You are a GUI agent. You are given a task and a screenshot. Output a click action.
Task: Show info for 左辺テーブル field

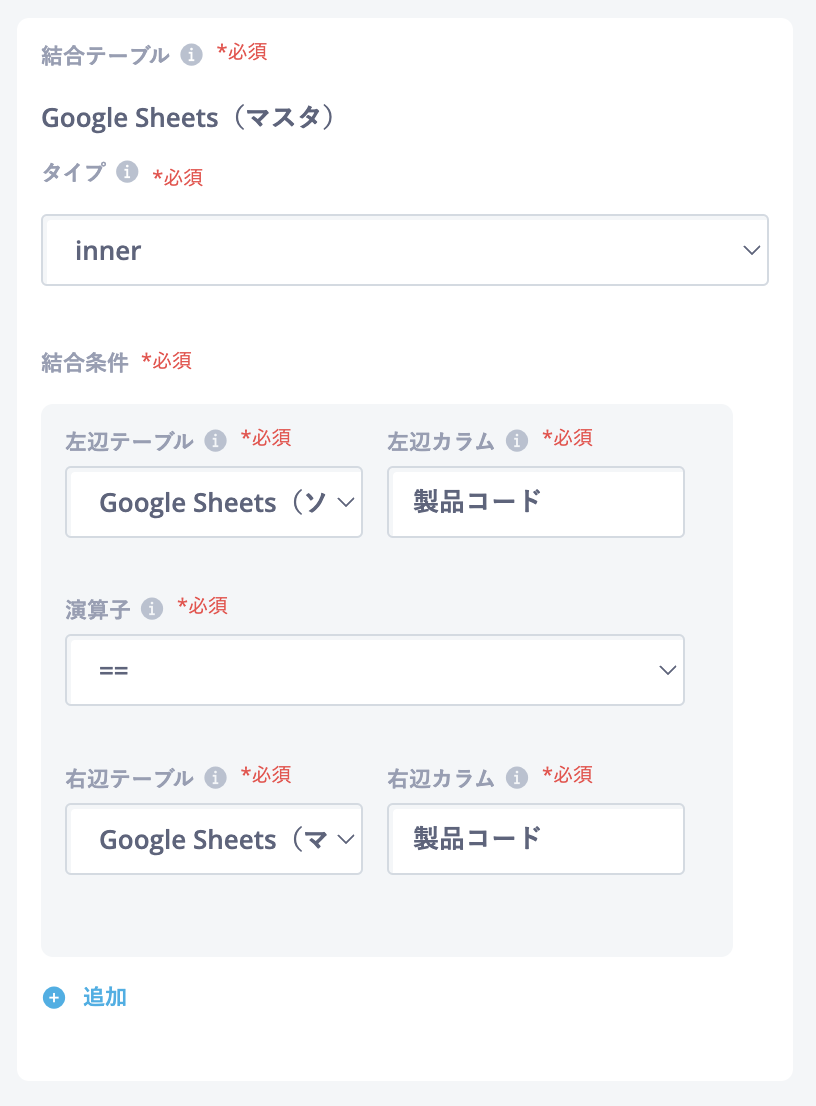(215, 441)
